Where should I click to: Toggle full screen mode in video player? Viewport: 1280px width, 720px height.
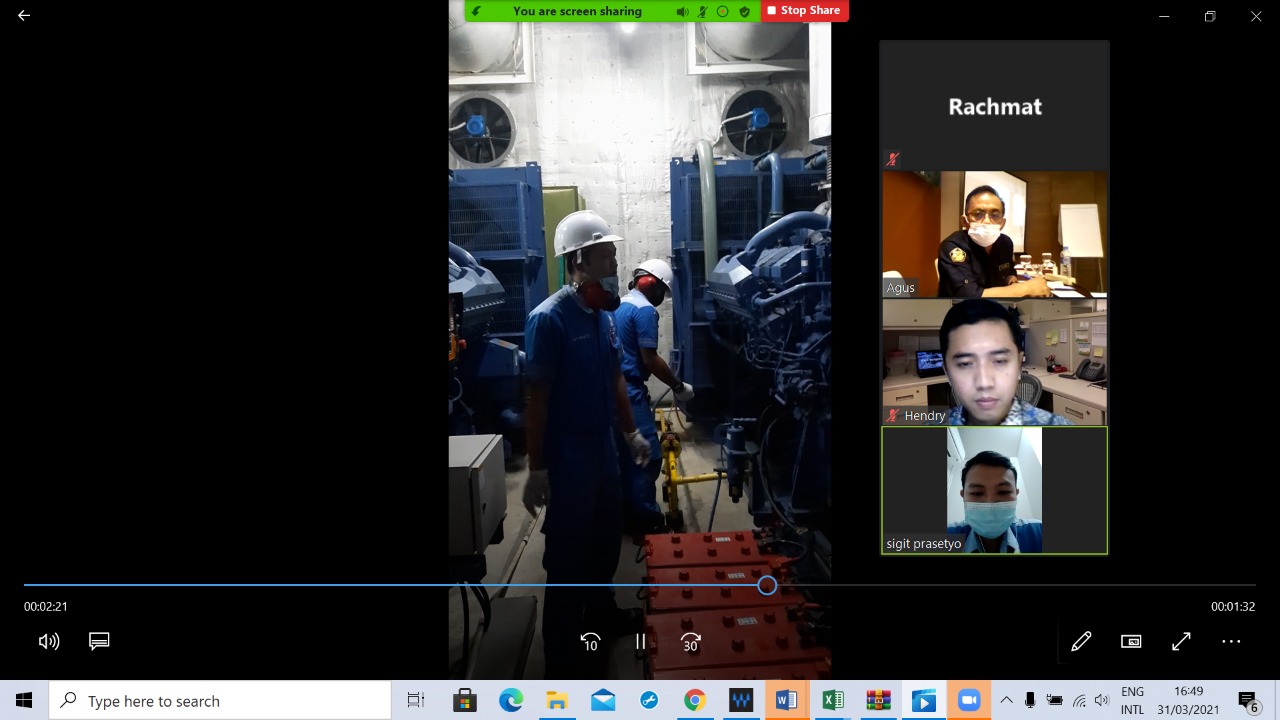click(1181, 642)
